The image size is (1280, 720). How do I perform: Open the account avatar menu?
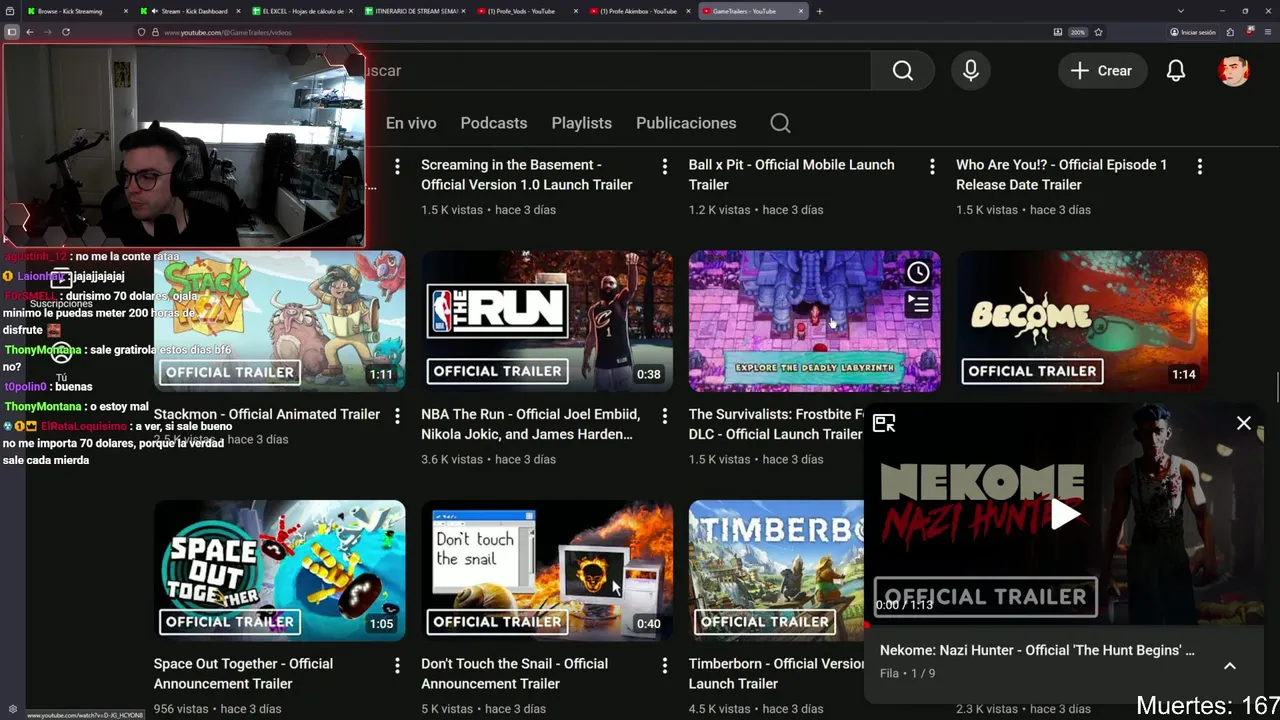(1234, 71)
